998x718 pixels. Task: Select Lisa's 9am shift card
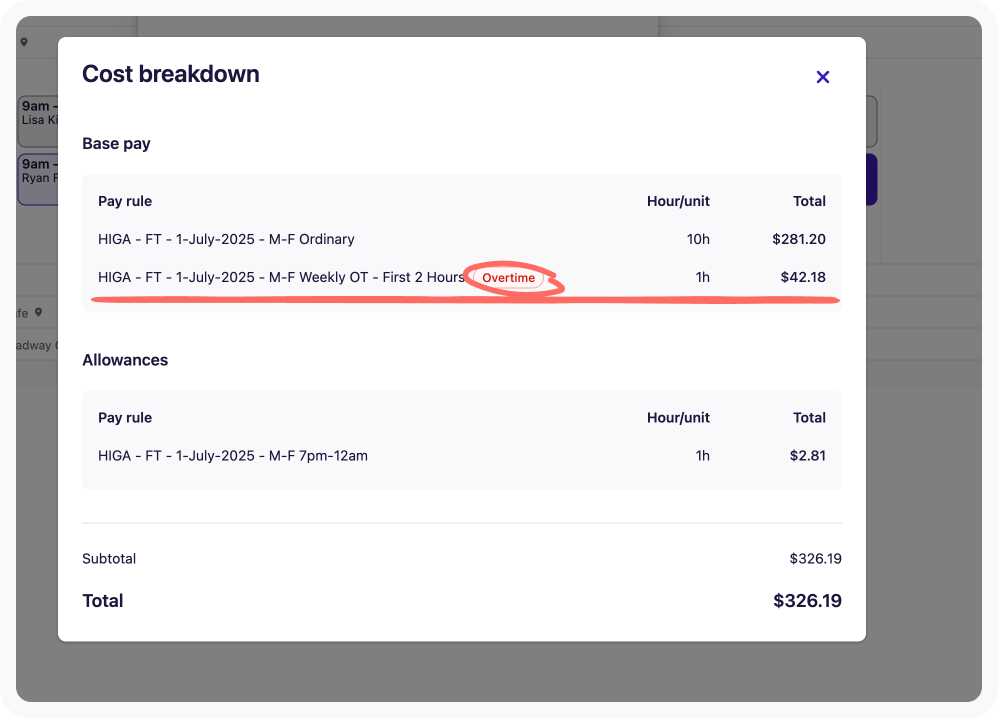(37, 120)
